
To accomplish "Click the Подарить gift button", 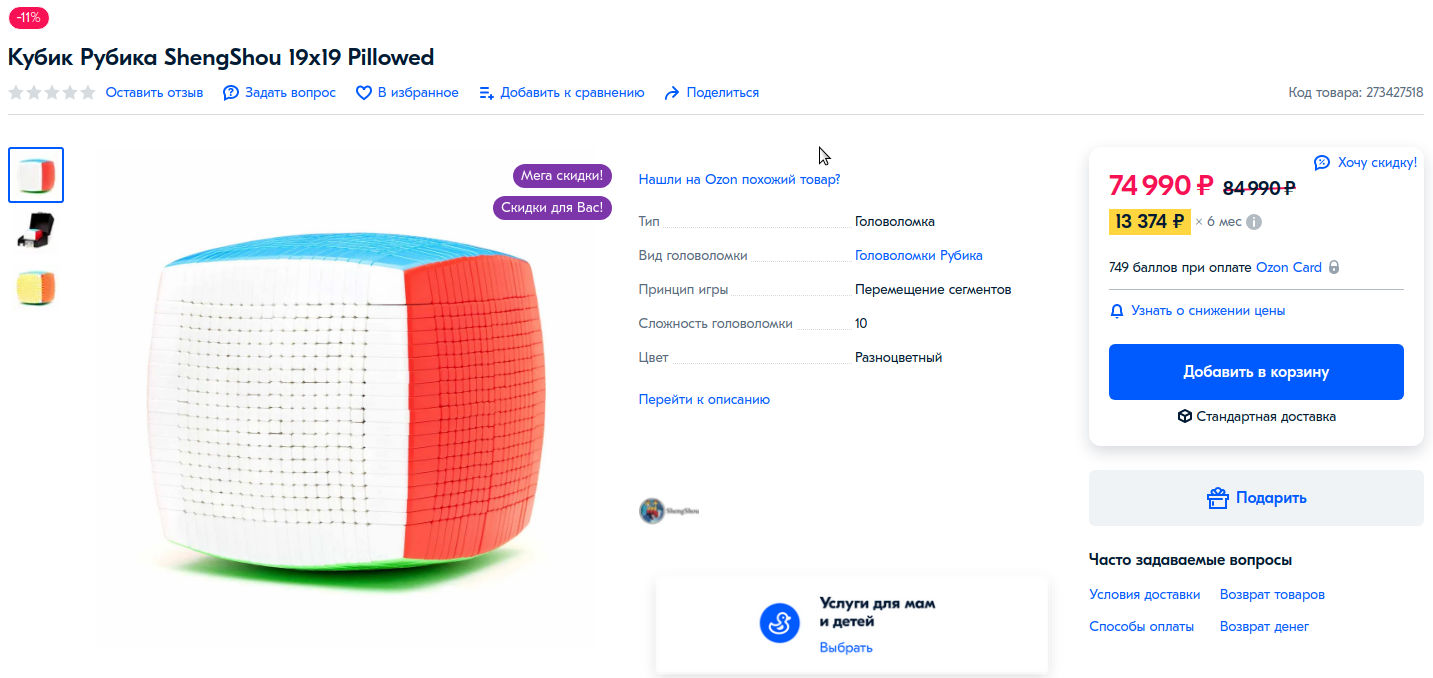I will click(1256, 498).
